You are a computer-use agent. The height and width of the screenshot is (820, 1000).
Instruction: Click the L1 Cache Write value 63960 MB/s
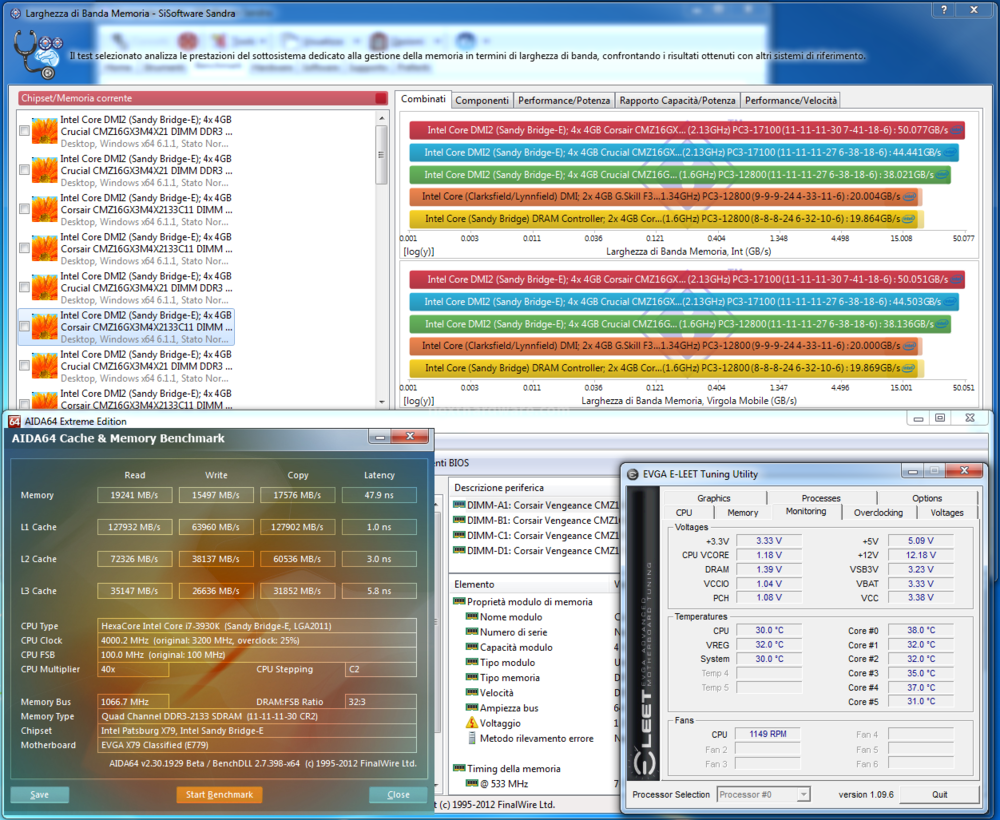[216, 527]
